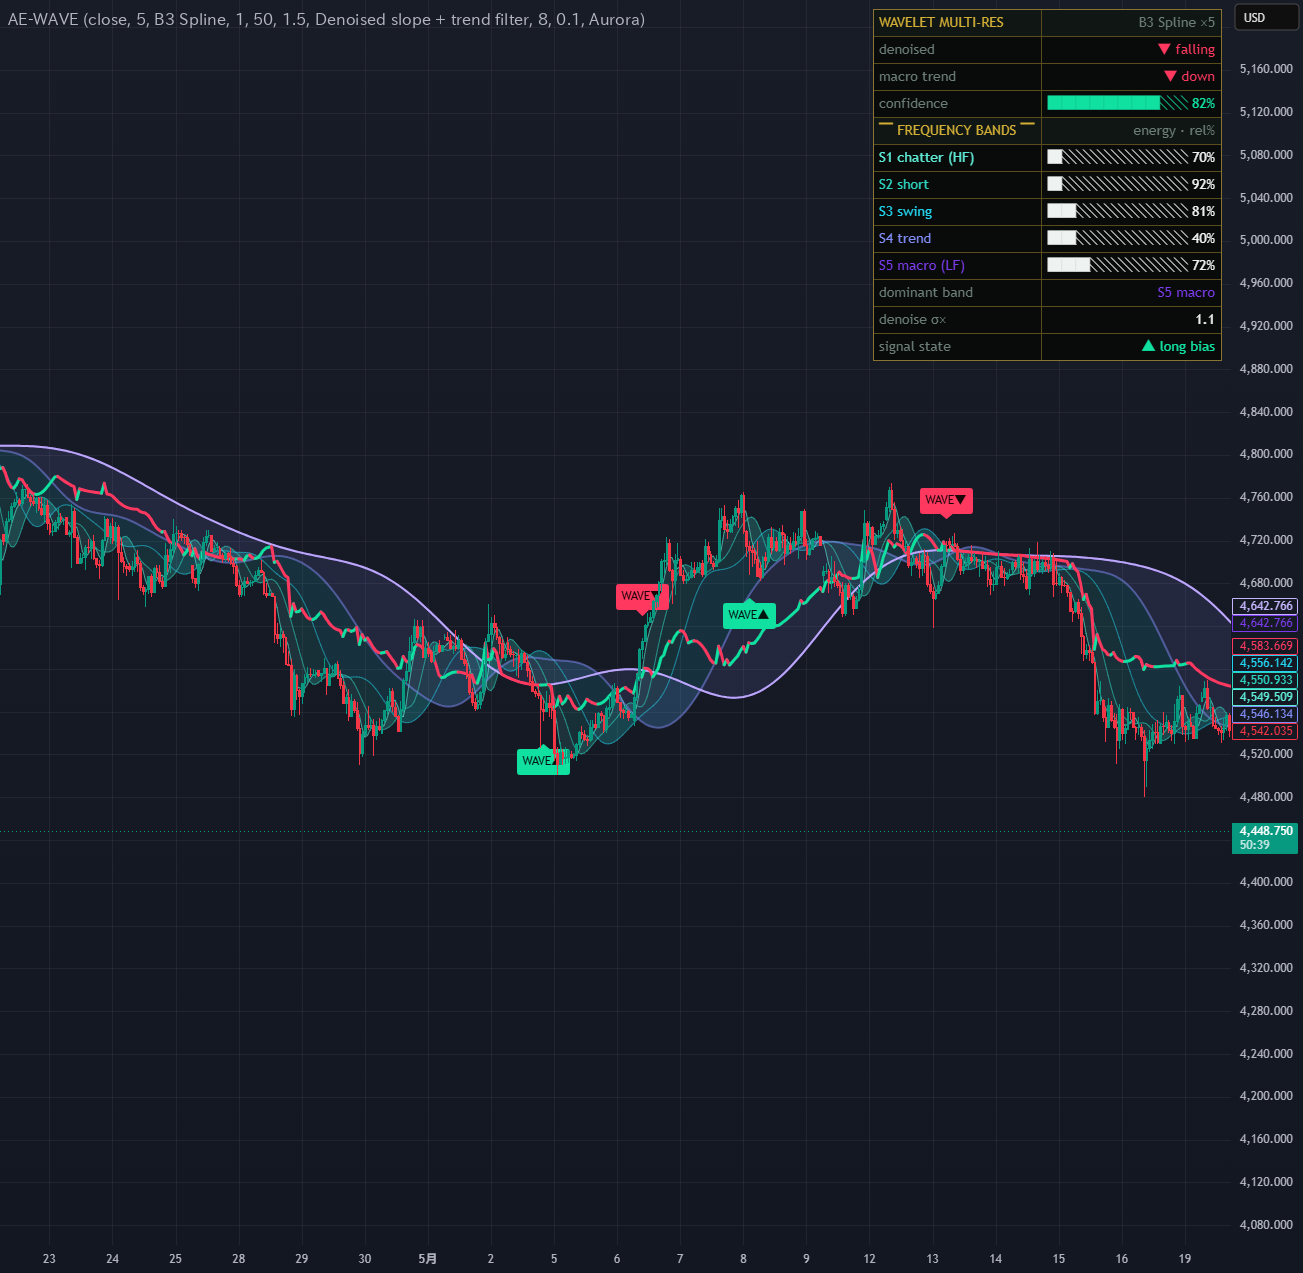Select the 'long bias' signal state
The image size is (1303, 1273).
pos(1179,346)
